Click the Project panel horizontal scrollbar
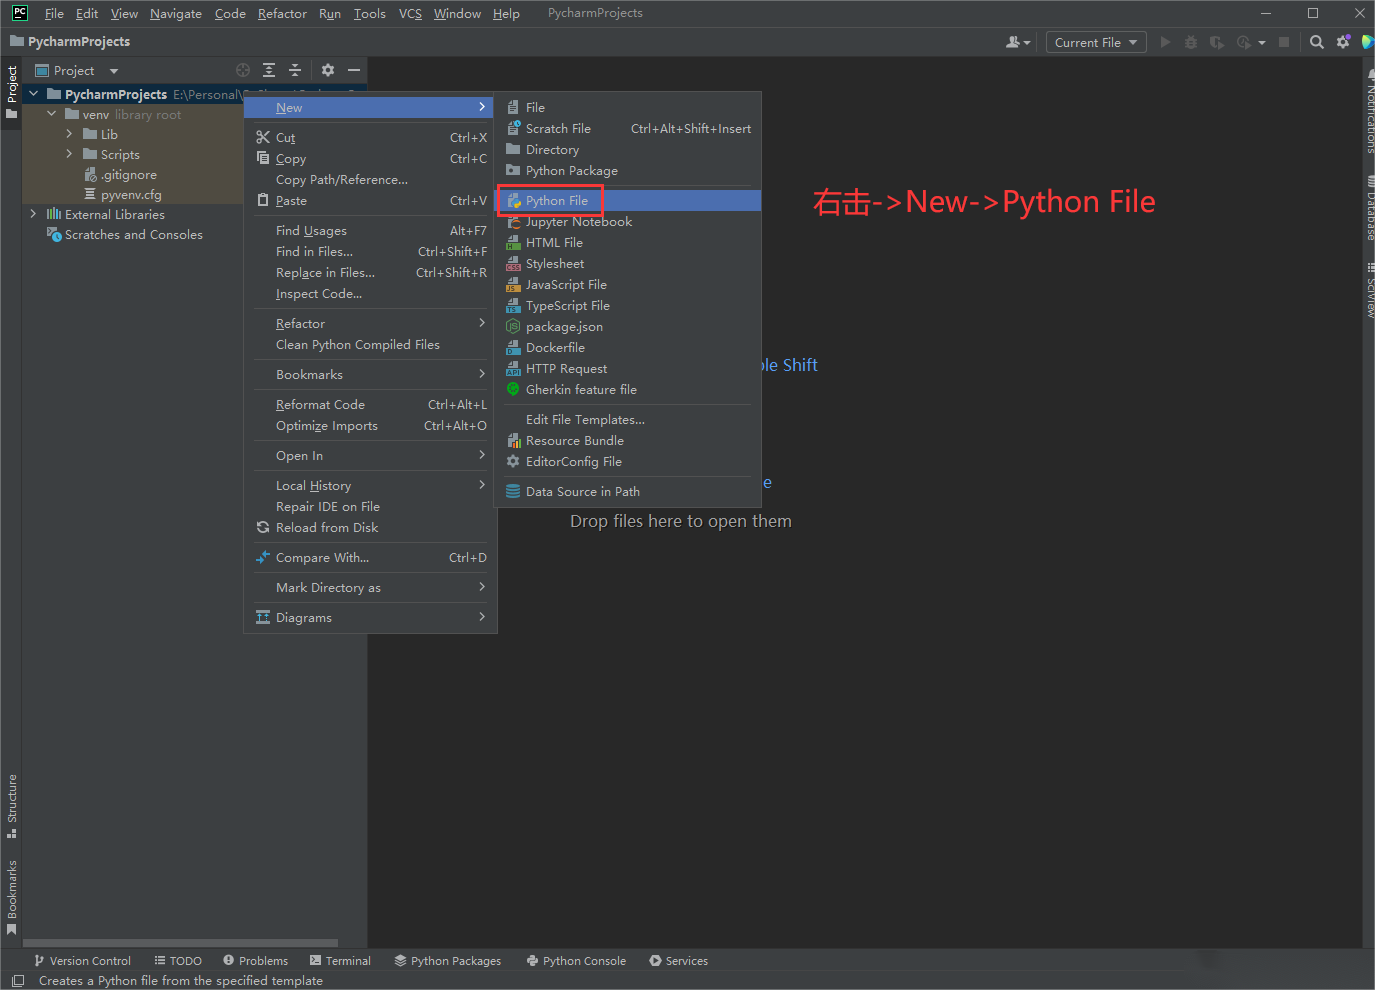The height and width of the screenshot is (990, 1375). pos(180,943)
